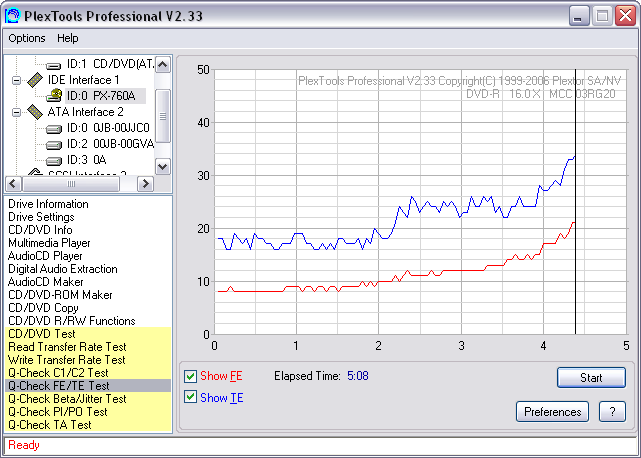Select ID:0 0JB-00JJC0 tree entry

[x=108, y=128]
